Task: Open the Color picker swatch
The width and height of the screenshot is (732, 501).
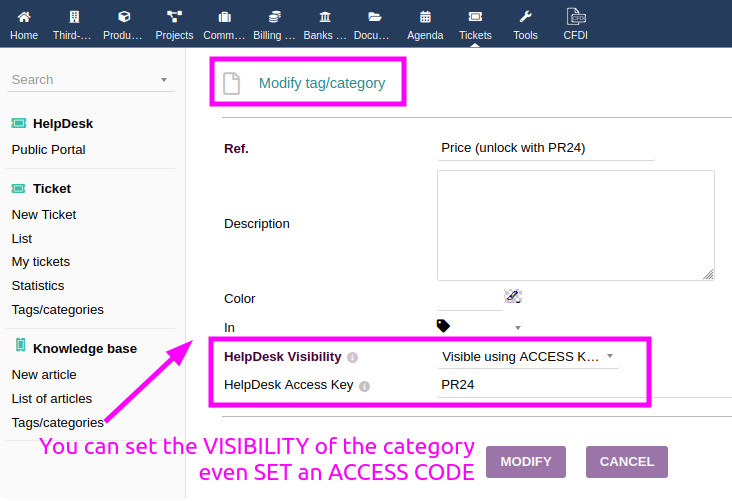Action: [x=513, y=296]
